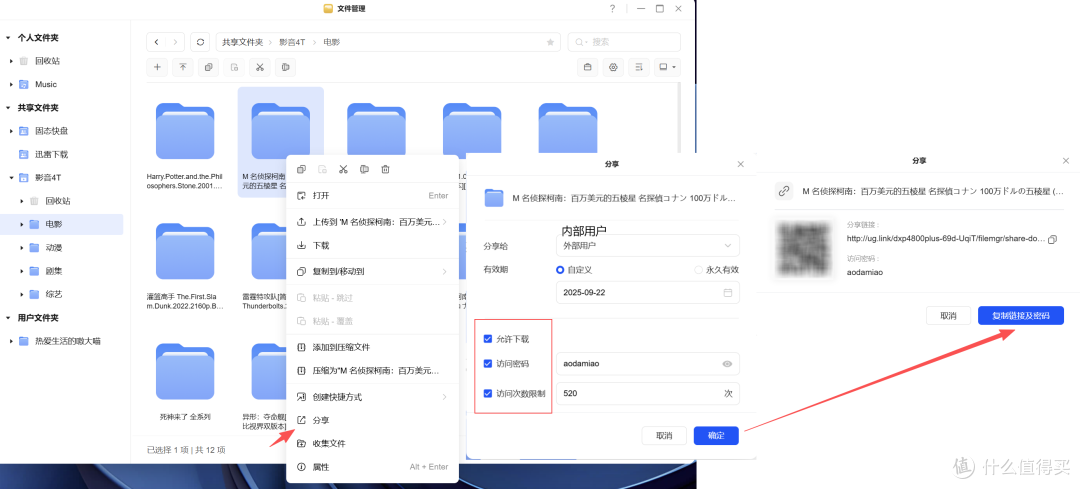Open the calendar icon in the date field
The width and height of the screenshot is (1080, 489).
[727, 293]
